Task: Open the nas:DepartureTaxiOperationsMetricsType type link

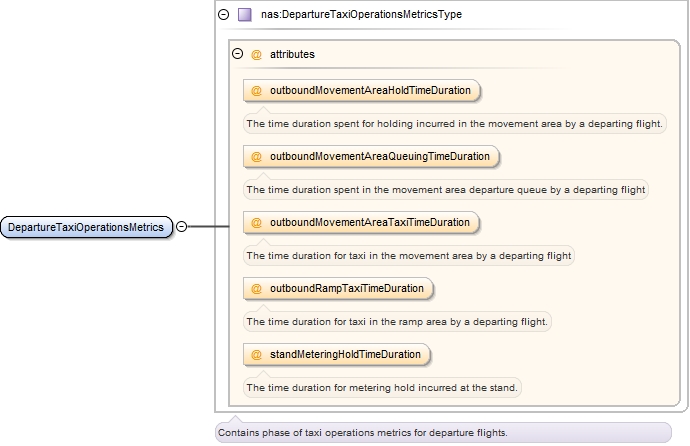Action: pyautogui.click(x=361, y=15)
